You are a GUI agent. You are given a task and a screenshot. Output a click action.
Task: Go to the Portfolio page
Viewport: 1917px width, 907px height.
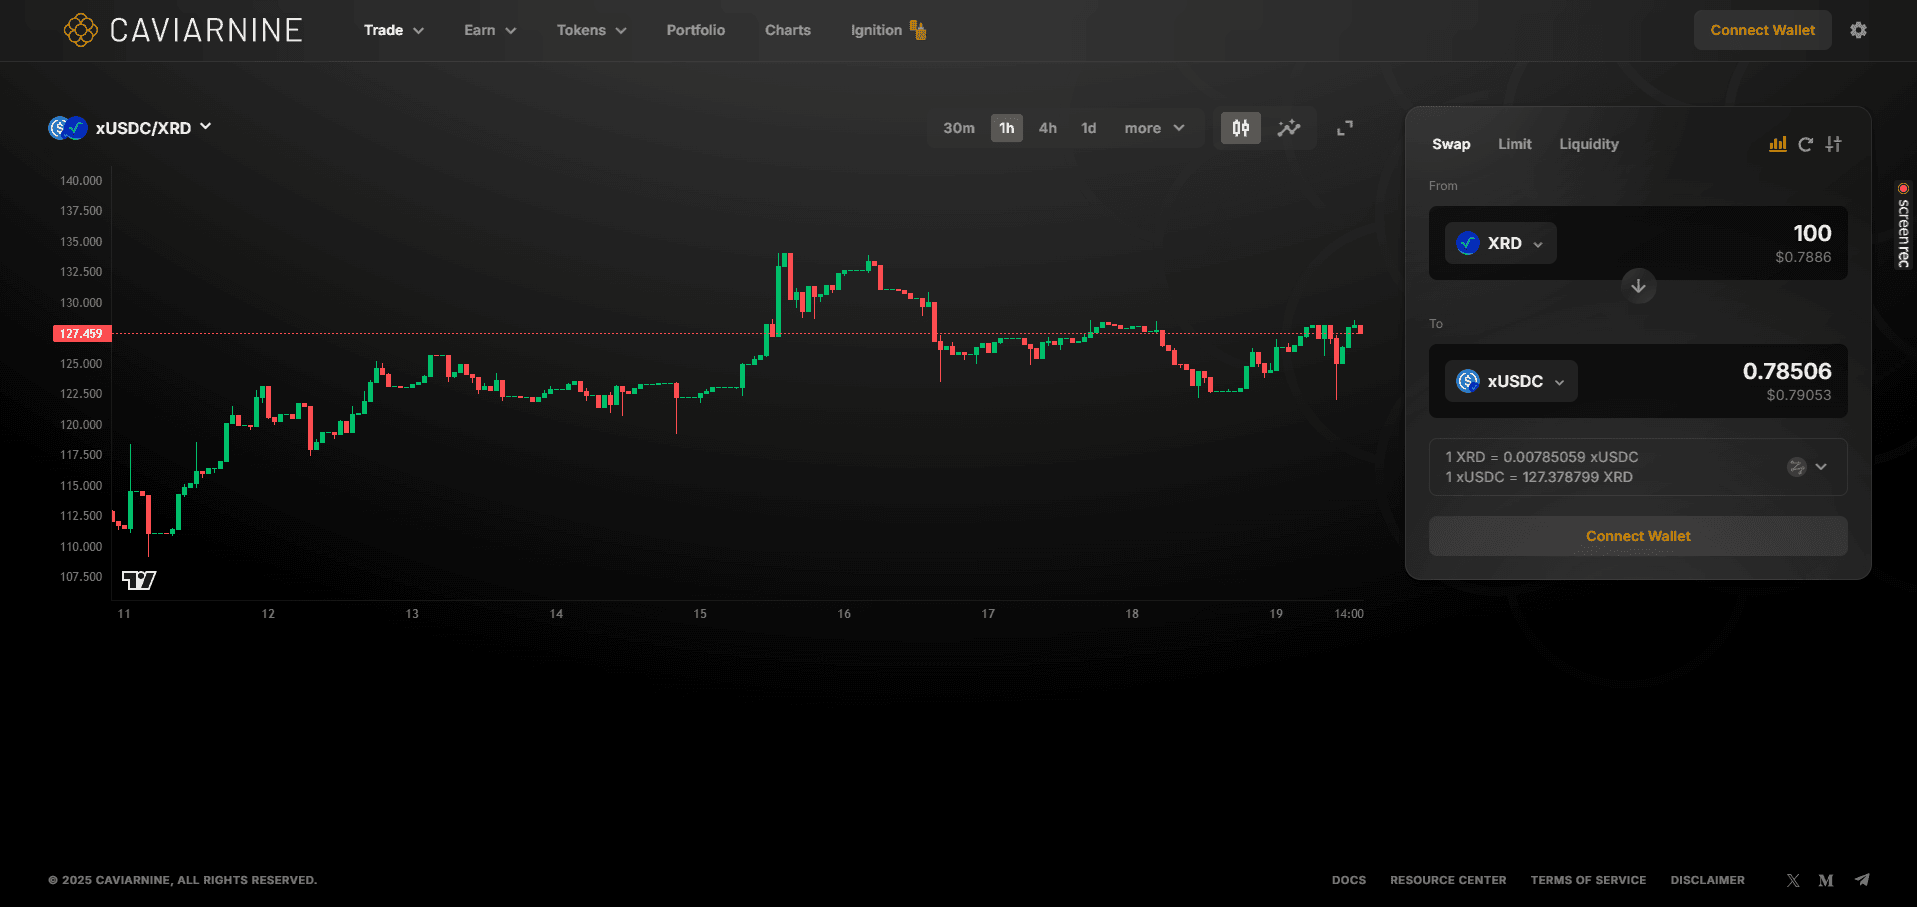696,30
